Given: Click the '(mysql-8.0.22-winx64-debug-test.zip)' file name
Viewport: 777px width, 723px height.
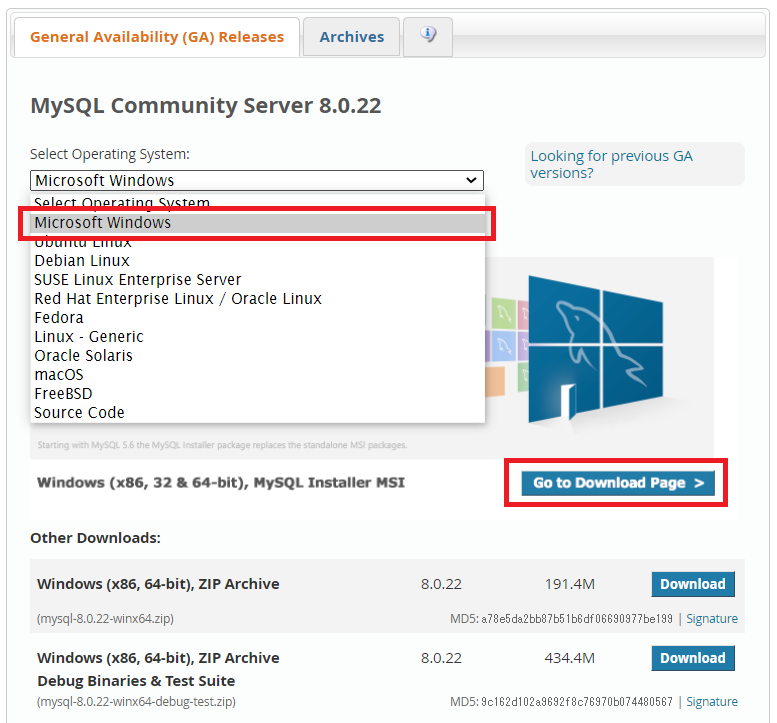Looking at the screenshot, I should point(136,702).
